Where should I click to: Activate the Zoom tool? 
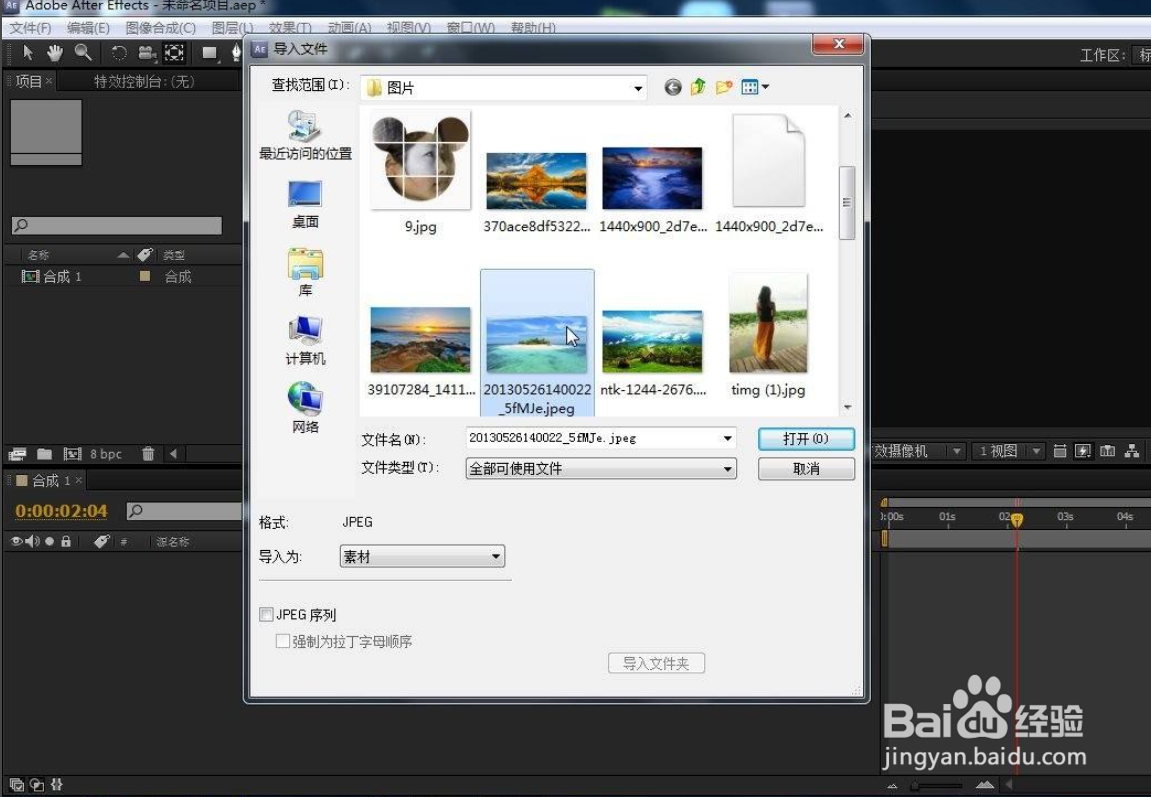pyautogui.click(x=83, y=52)
